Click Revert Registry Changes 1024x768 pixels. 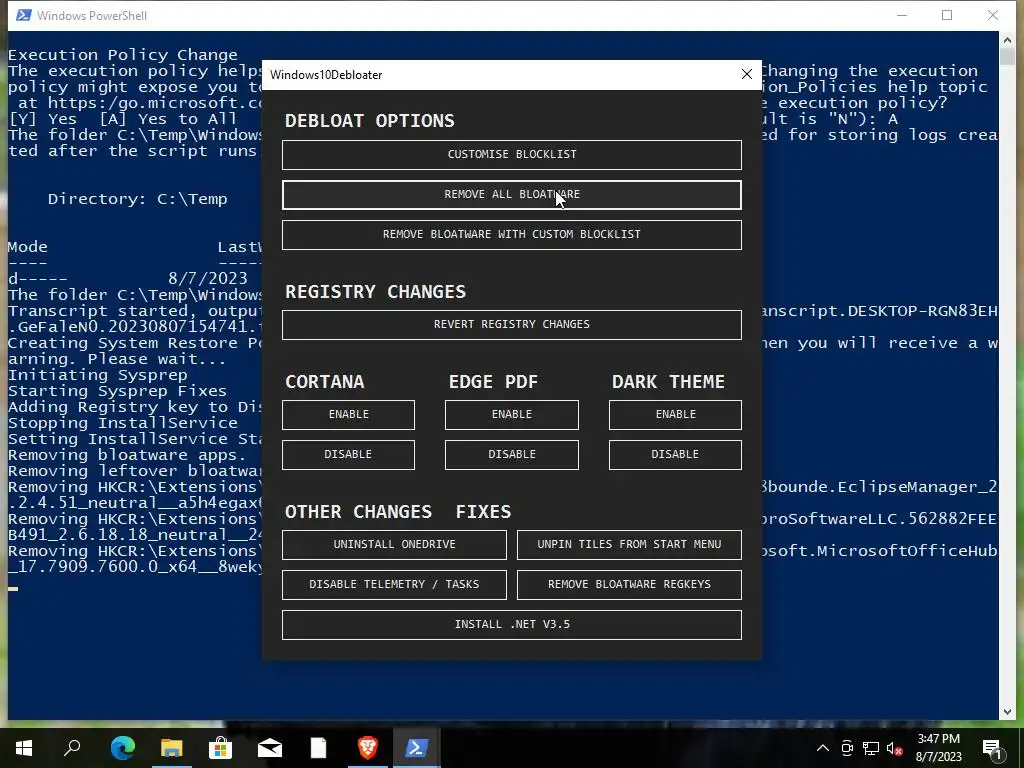click(x=511, y=325)
